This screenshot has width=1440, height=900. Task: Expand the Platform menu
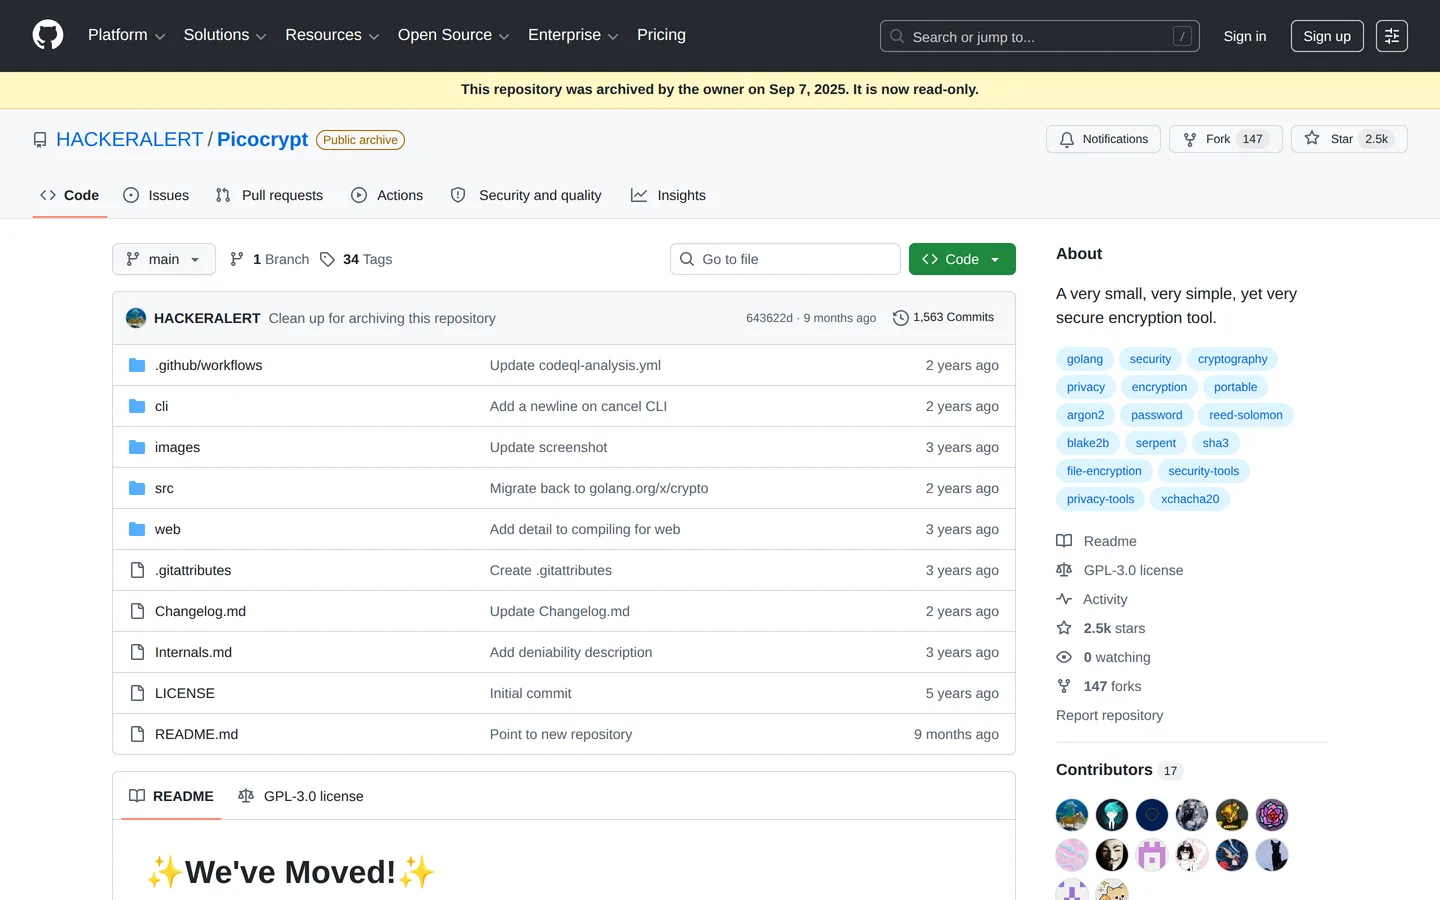[x=126, y=35]
